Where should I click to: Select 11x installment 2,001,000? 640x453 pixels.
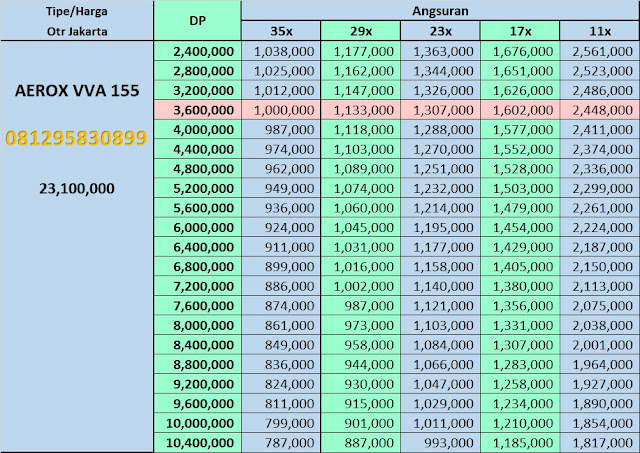coord(600,345)
